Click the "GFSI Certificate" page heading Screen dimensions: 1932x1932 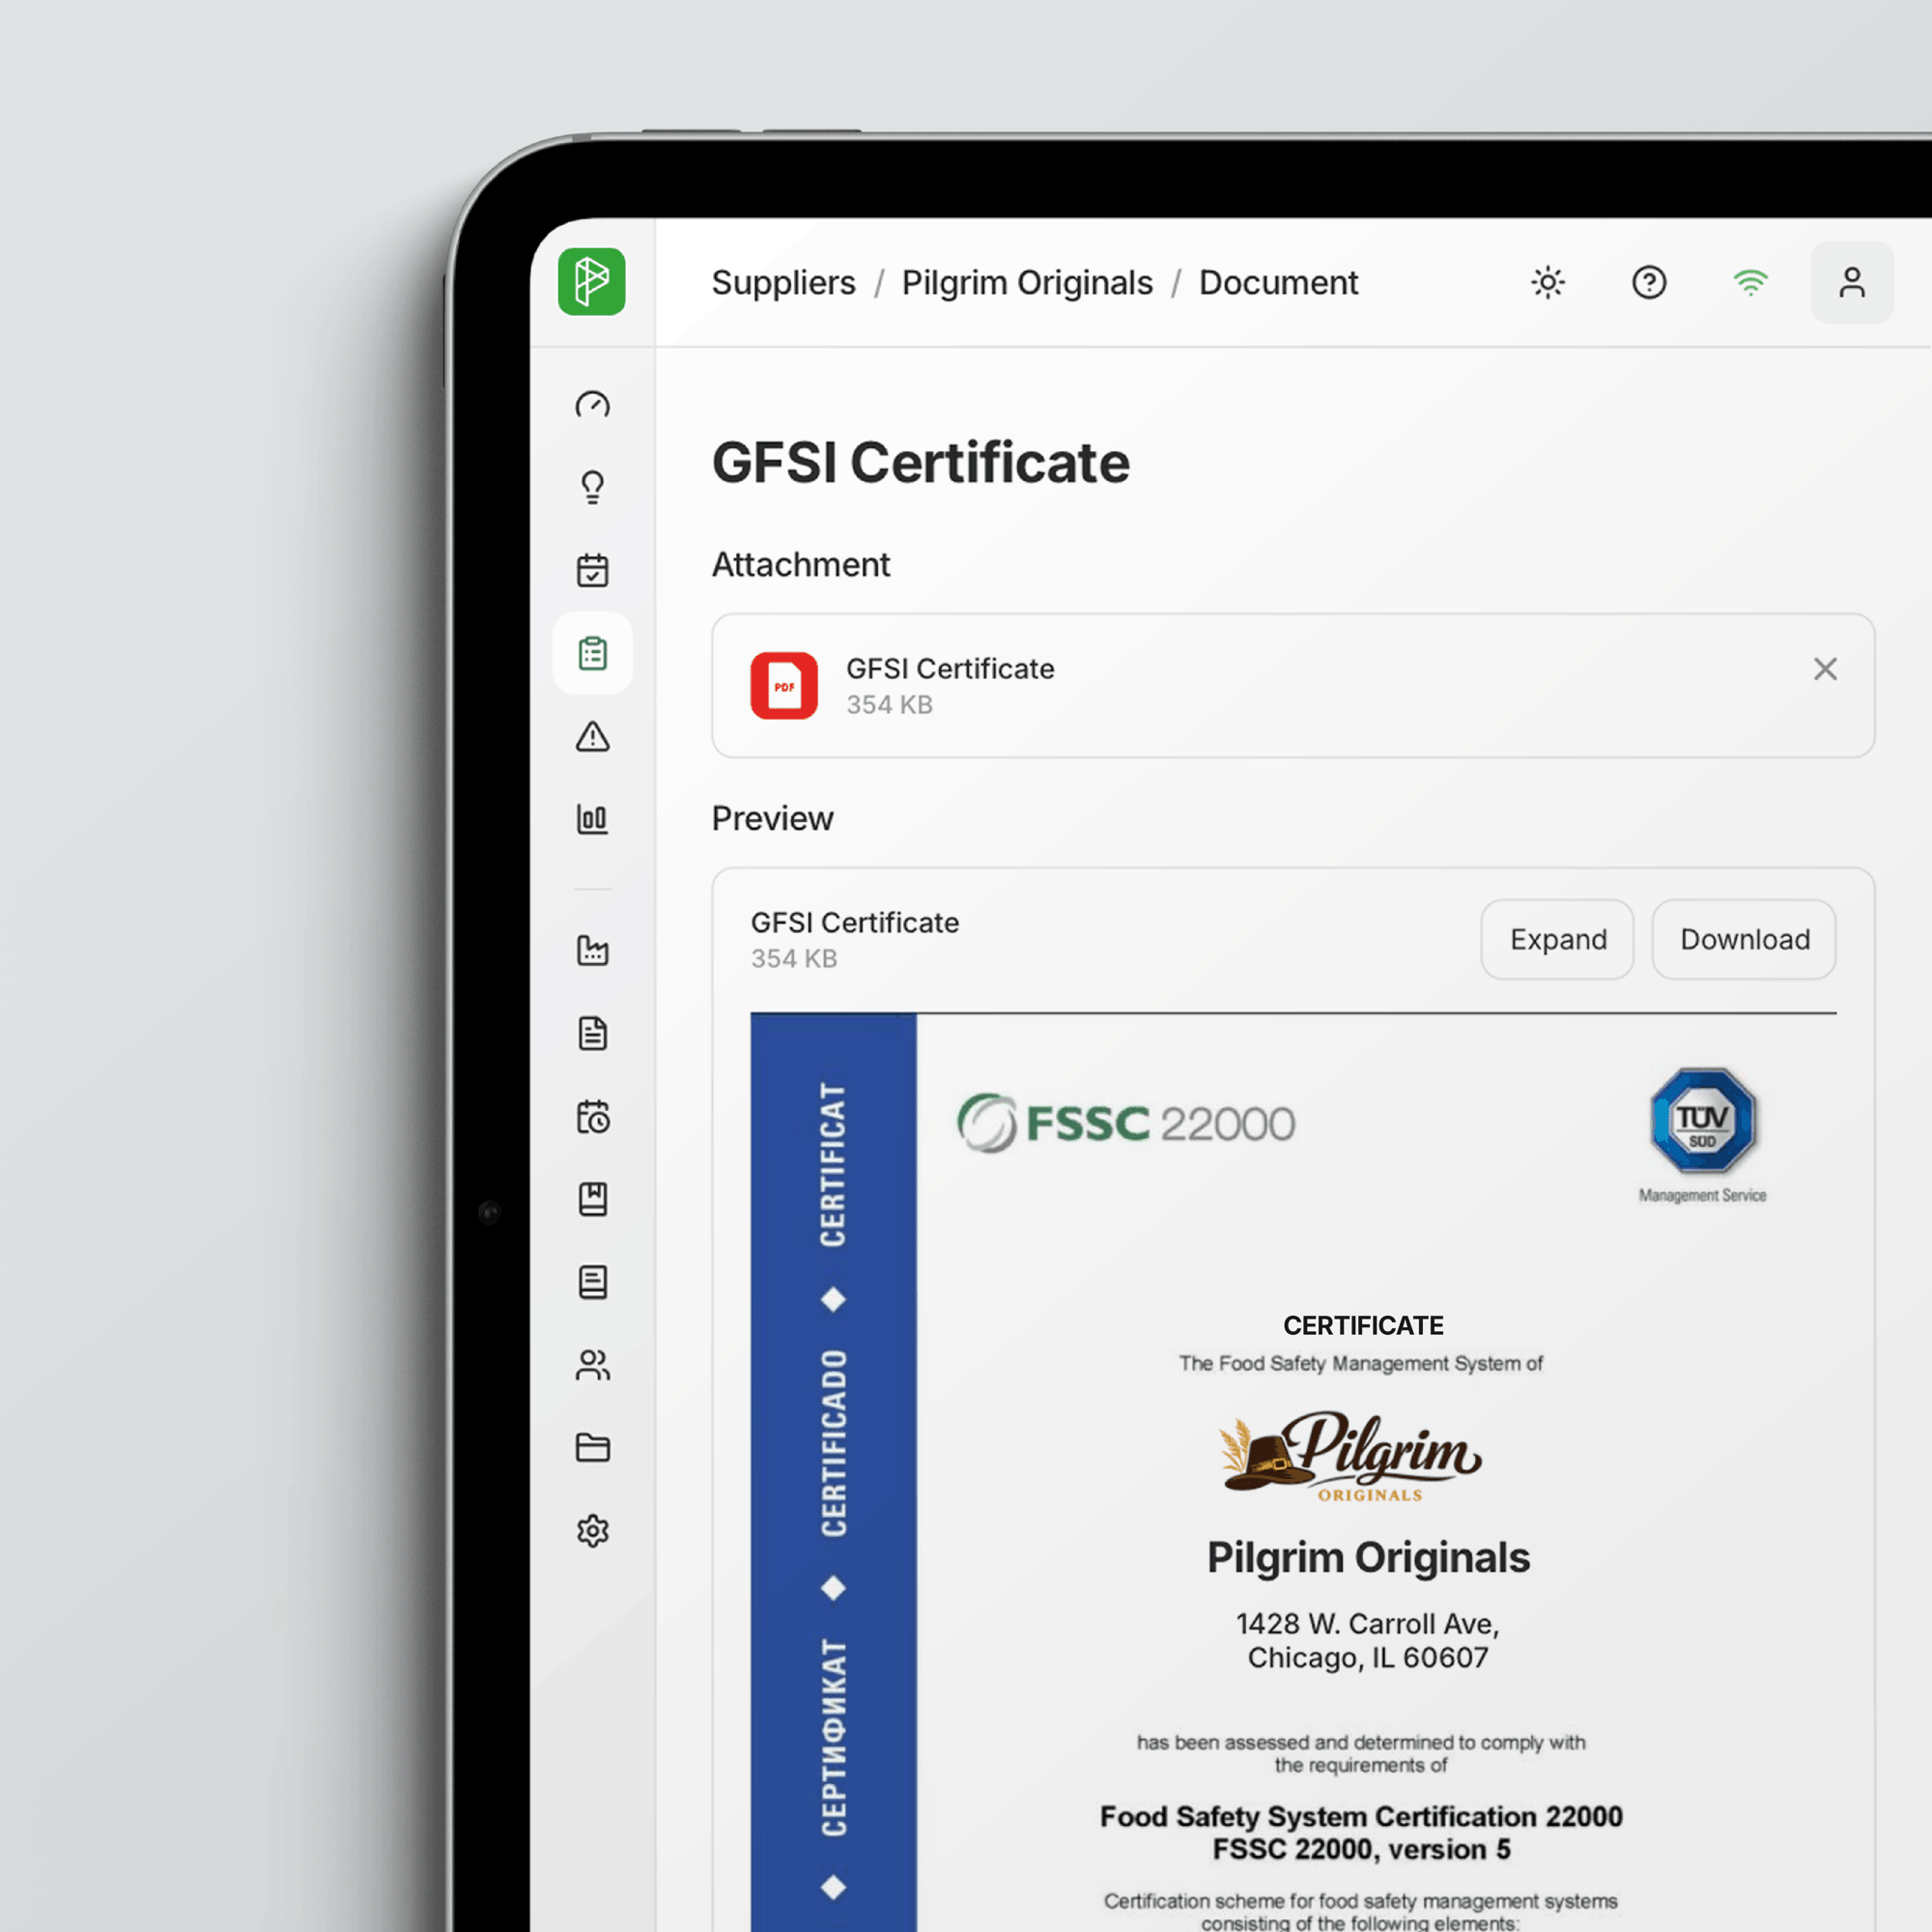(921, 463)
